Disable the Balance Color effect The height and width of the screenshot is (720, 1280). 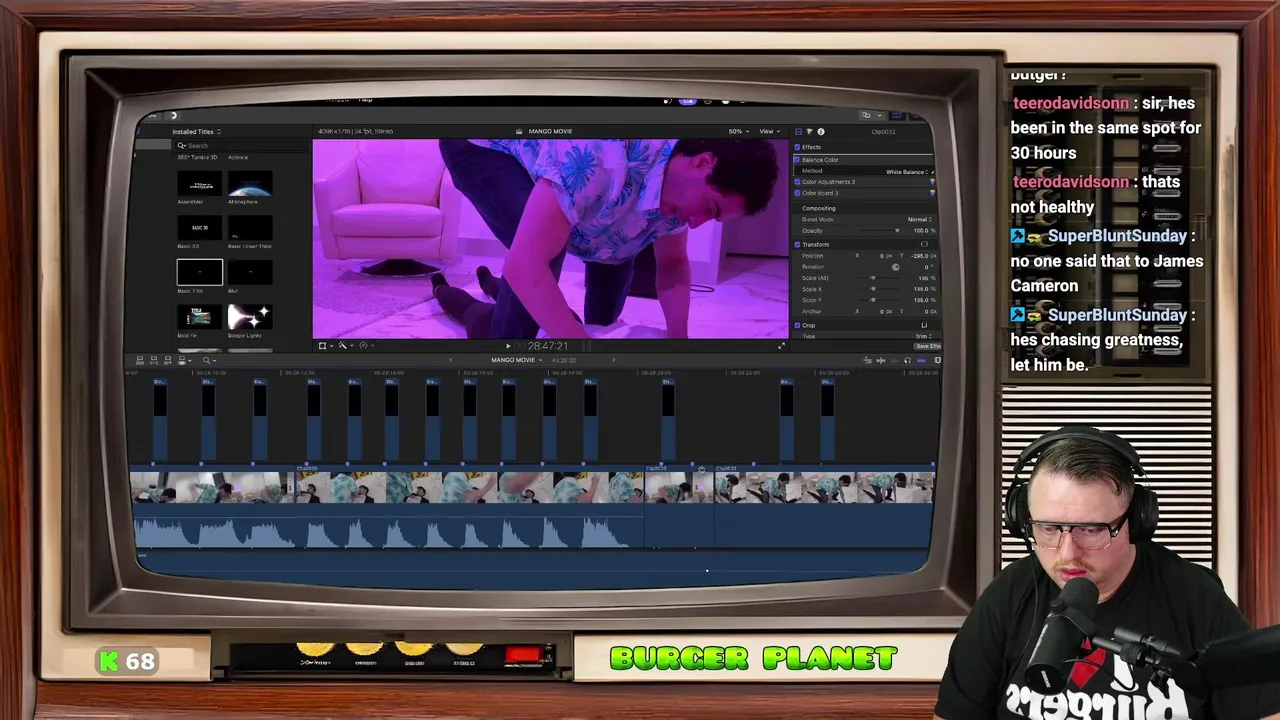pos(797,160)
